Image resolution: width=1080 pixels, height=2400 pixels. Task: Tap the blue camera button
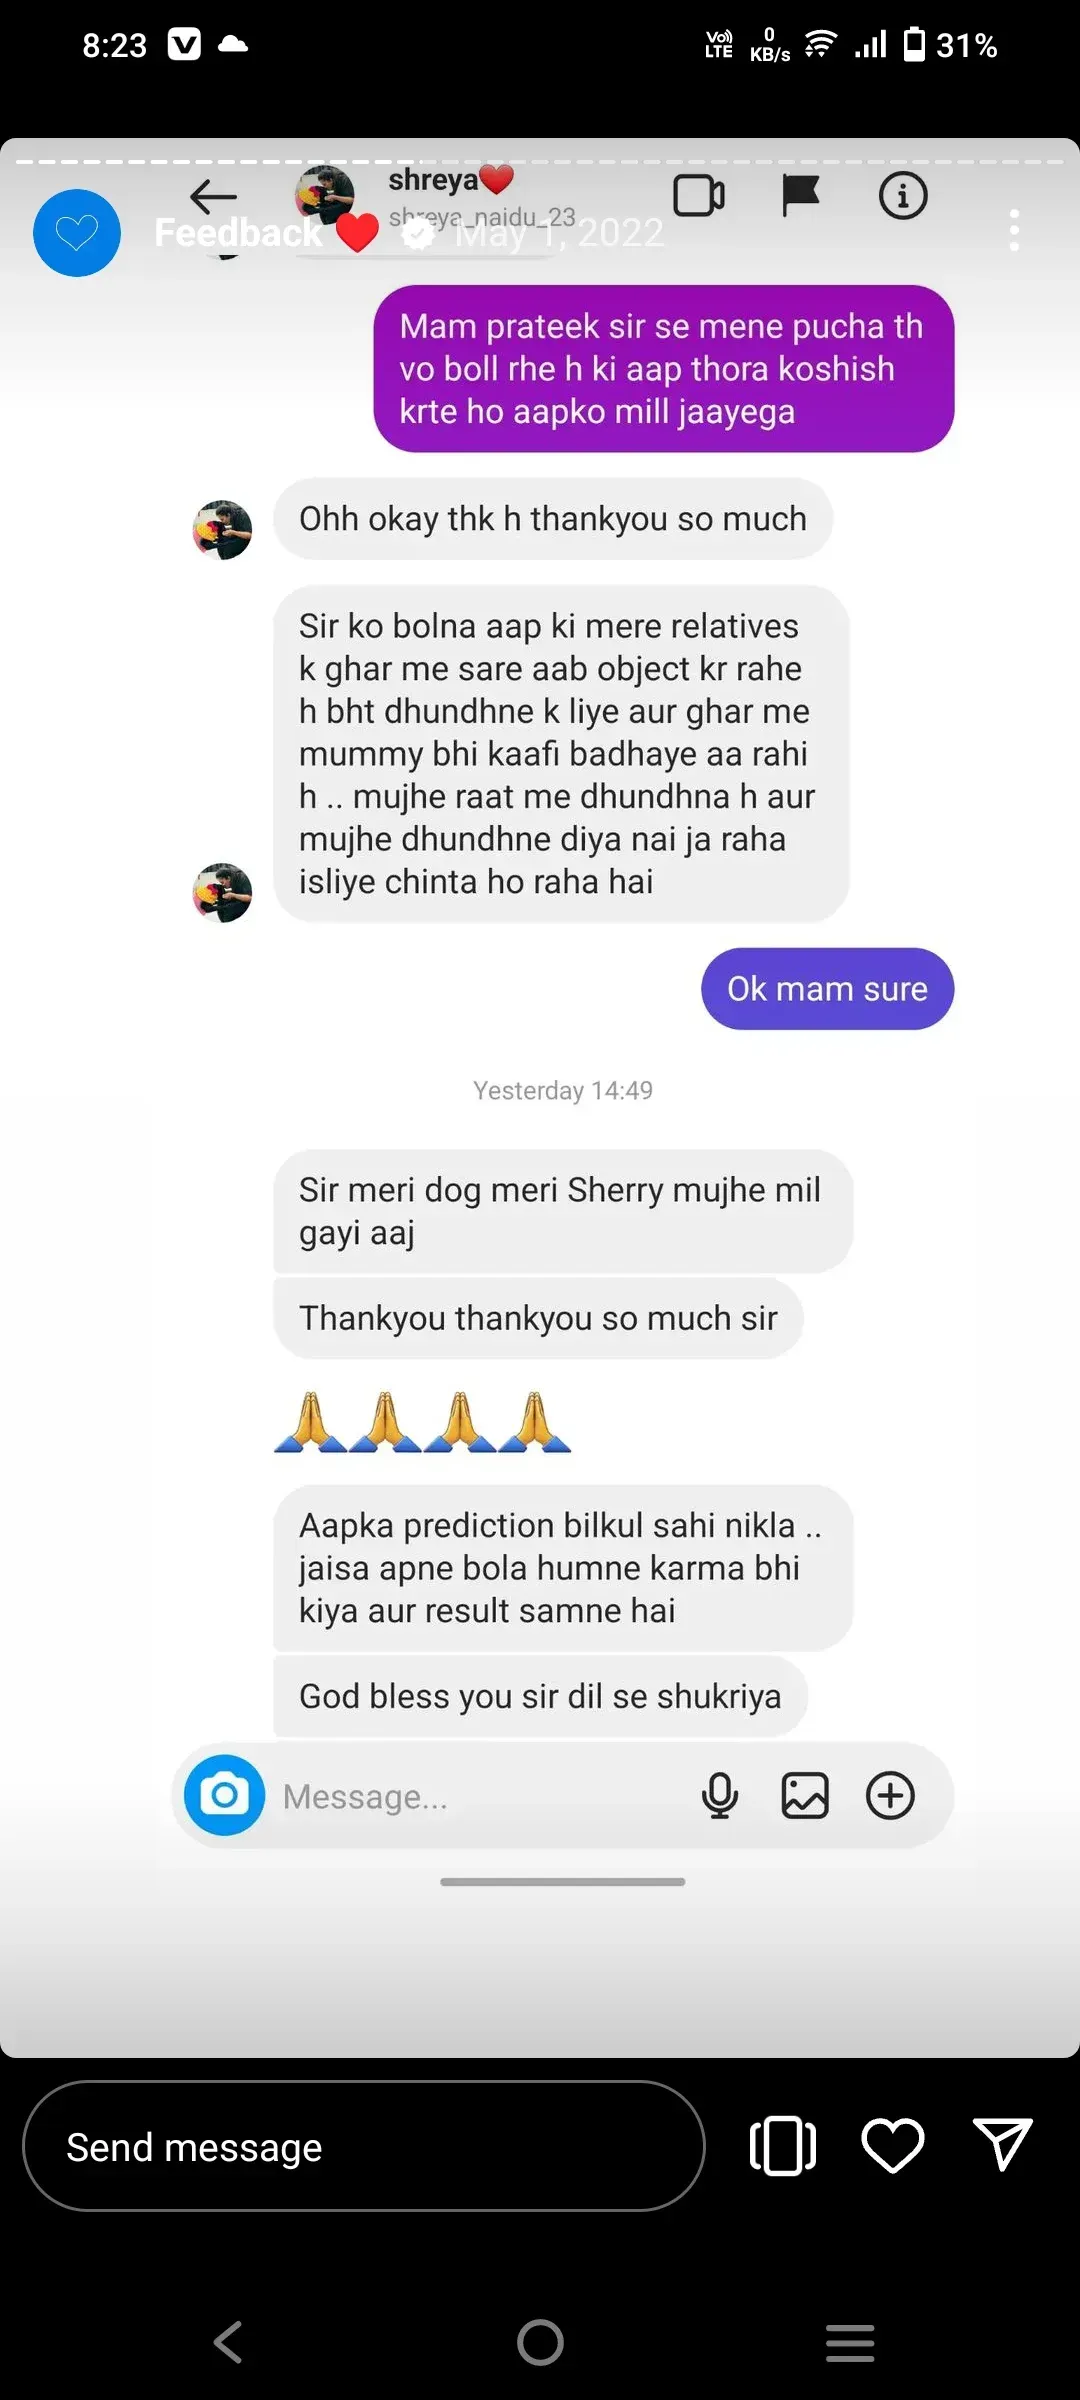tap(225, 1796)
